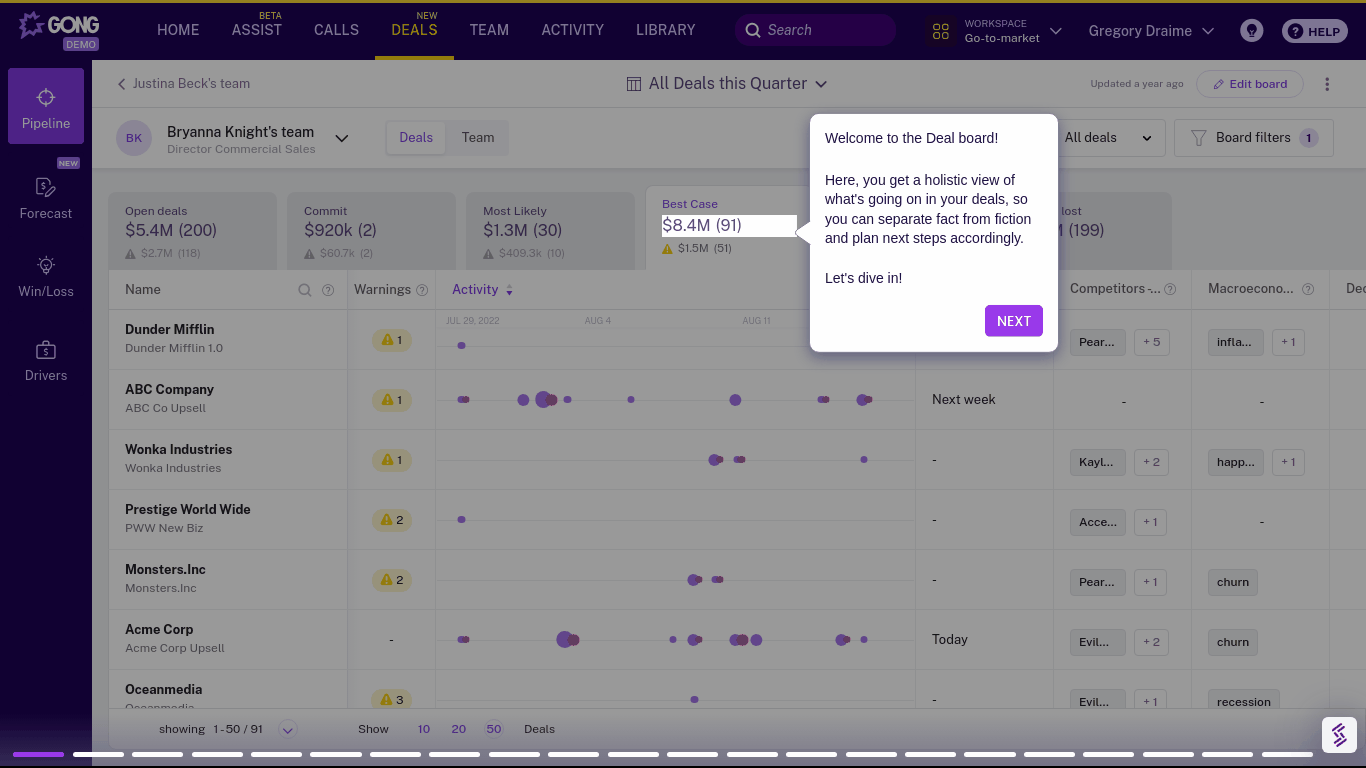Screen dimensions: 1366x768
Task: Expand Bryanna Knight's team selector
Action: point(342,138)
